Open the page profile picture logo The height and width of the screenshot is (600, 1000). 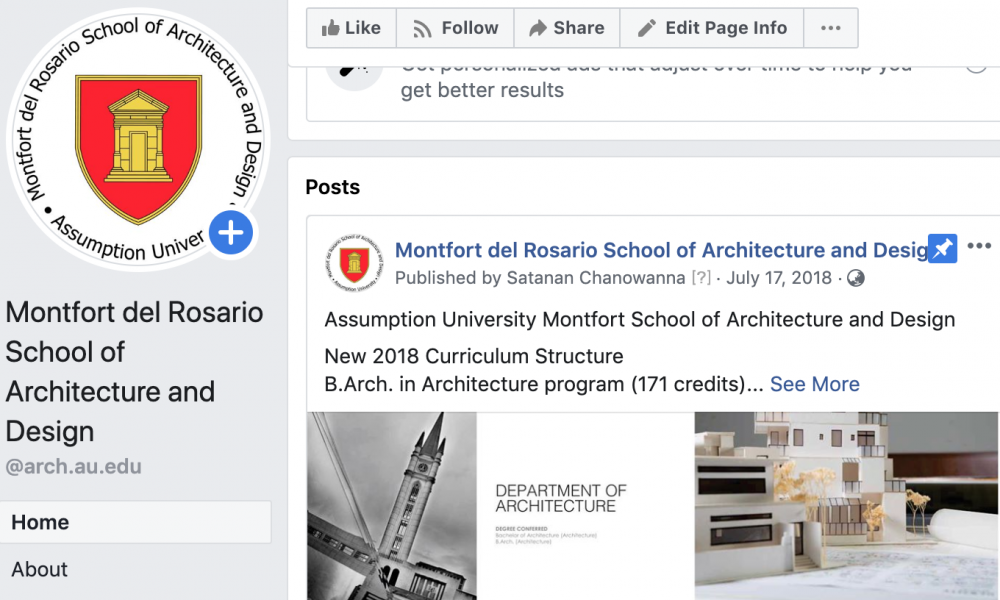[138, 140]
